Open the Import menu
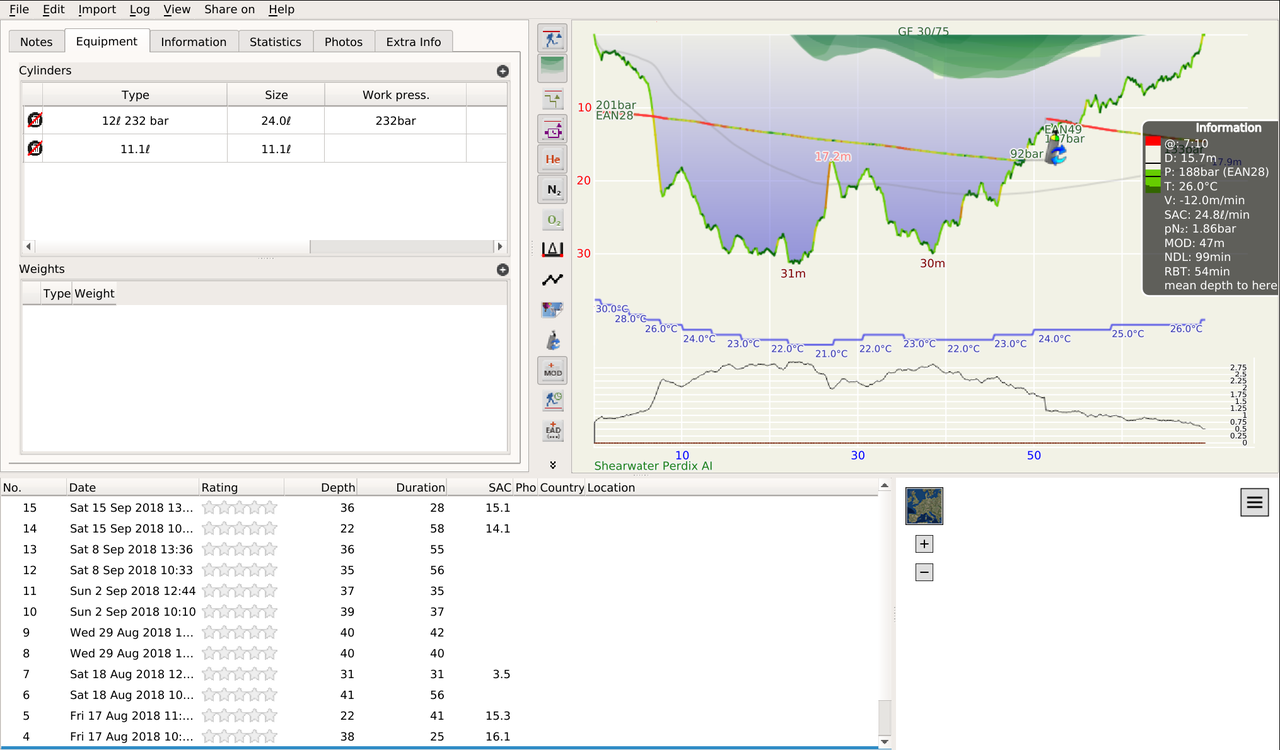The image size is (1280, 750). 97,9
